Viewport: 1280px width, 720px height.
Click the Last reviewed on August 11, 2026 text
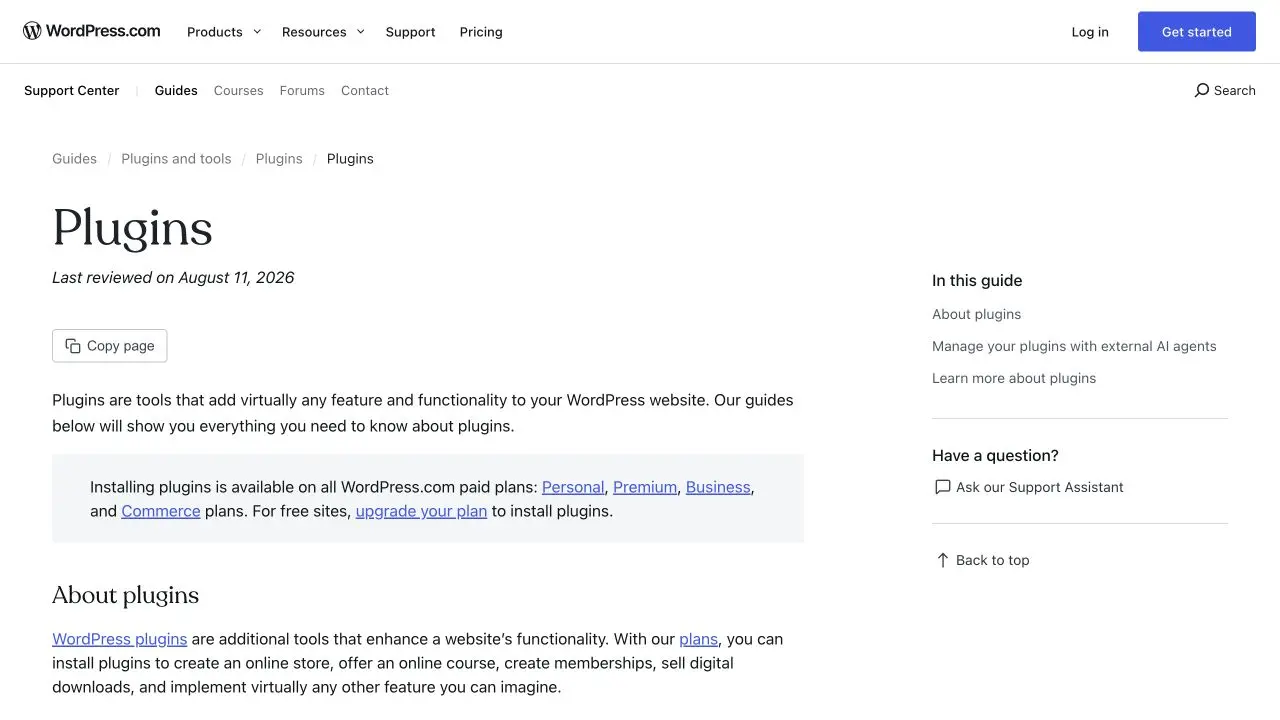point(173,278)
